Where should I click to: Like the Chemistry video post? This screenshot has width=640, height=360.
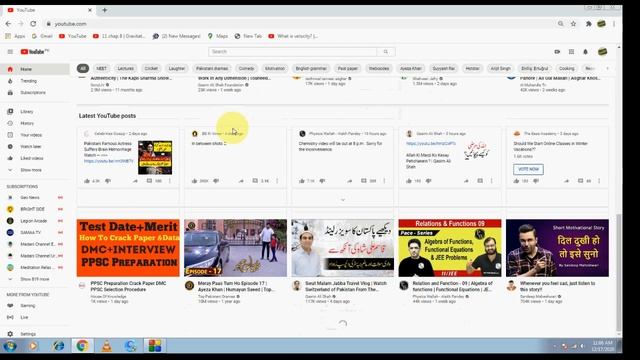pos(302,181)
